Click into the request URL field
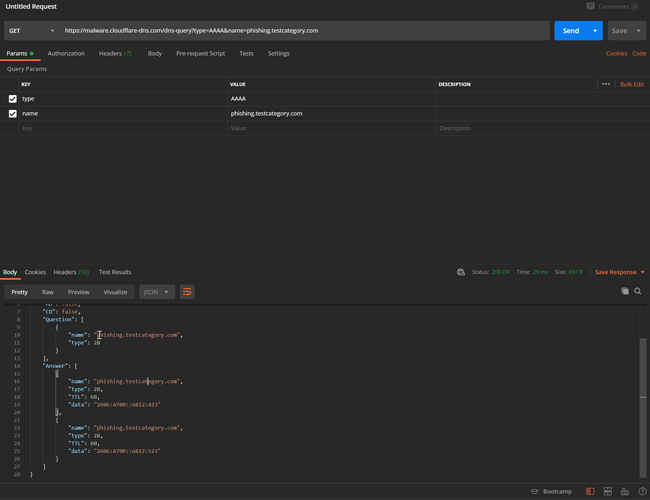This screenshot has height=500, width=650. pyautogui.click(x=305, y=31)
